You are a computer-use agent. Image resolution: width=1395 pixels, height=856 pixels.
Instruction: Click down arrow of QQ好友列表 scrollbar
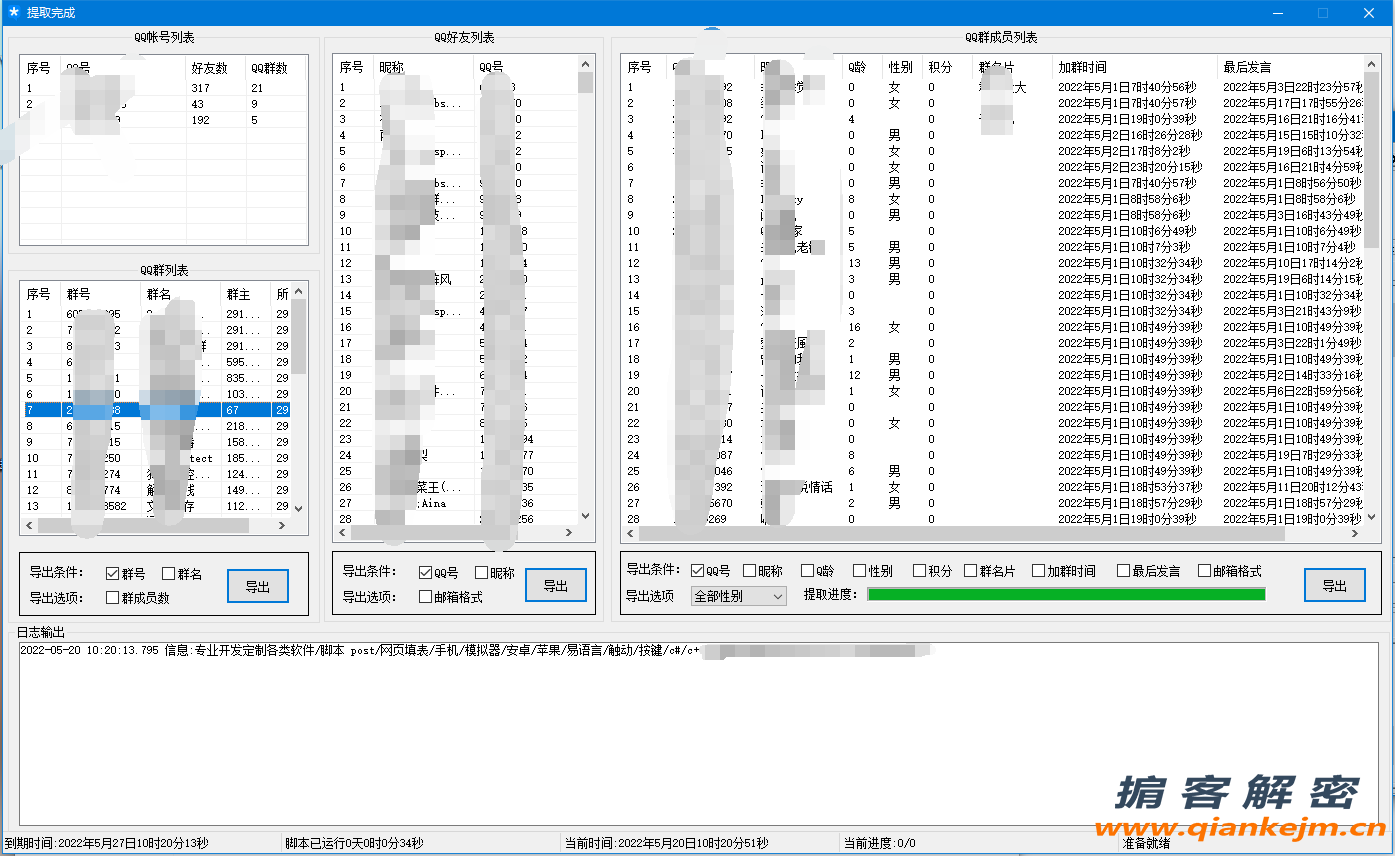click(x=586, y=518)
